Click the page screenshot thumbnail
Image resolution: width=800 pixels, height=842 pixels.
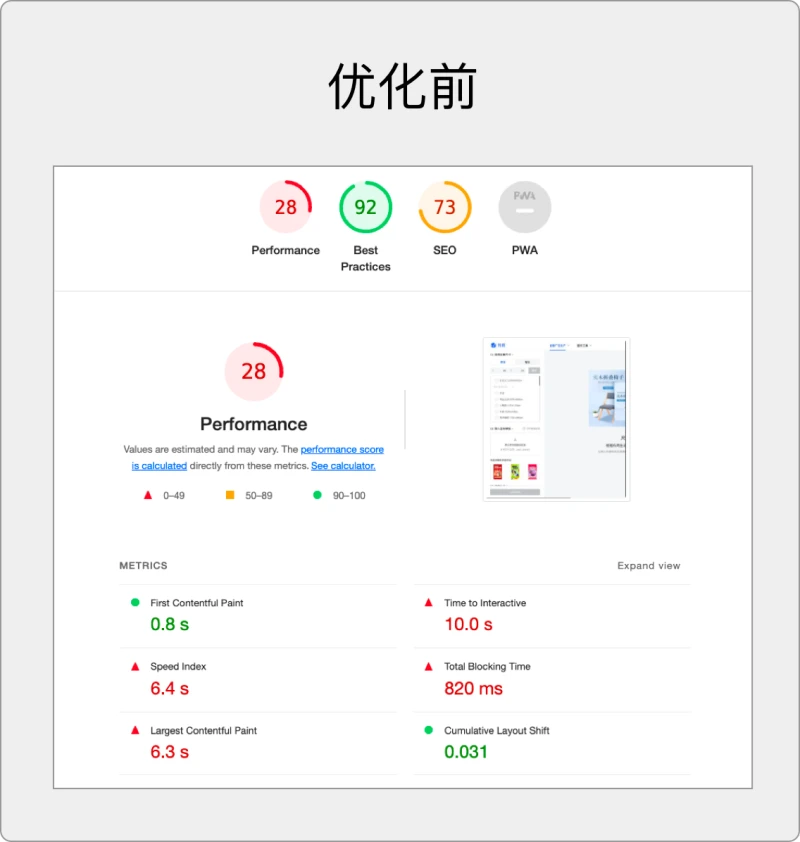pyautogui.click(x=556, y=419)
